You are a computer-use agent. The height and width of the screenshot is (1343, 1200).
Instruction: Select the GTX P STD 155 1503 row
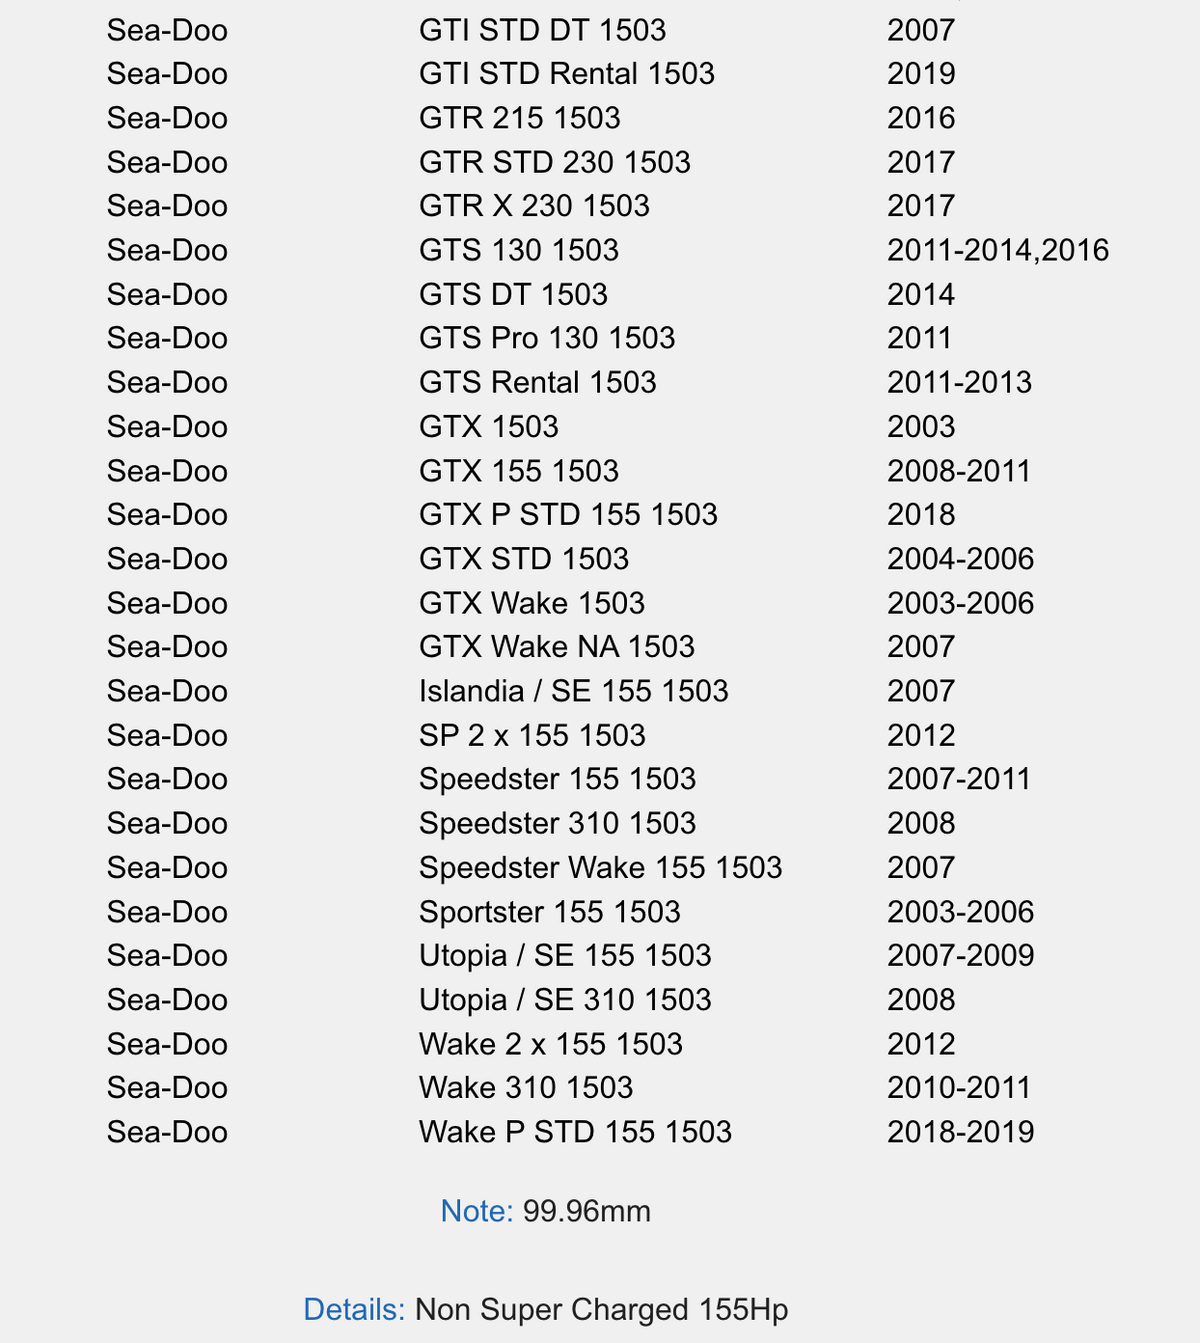click(567, 514)
